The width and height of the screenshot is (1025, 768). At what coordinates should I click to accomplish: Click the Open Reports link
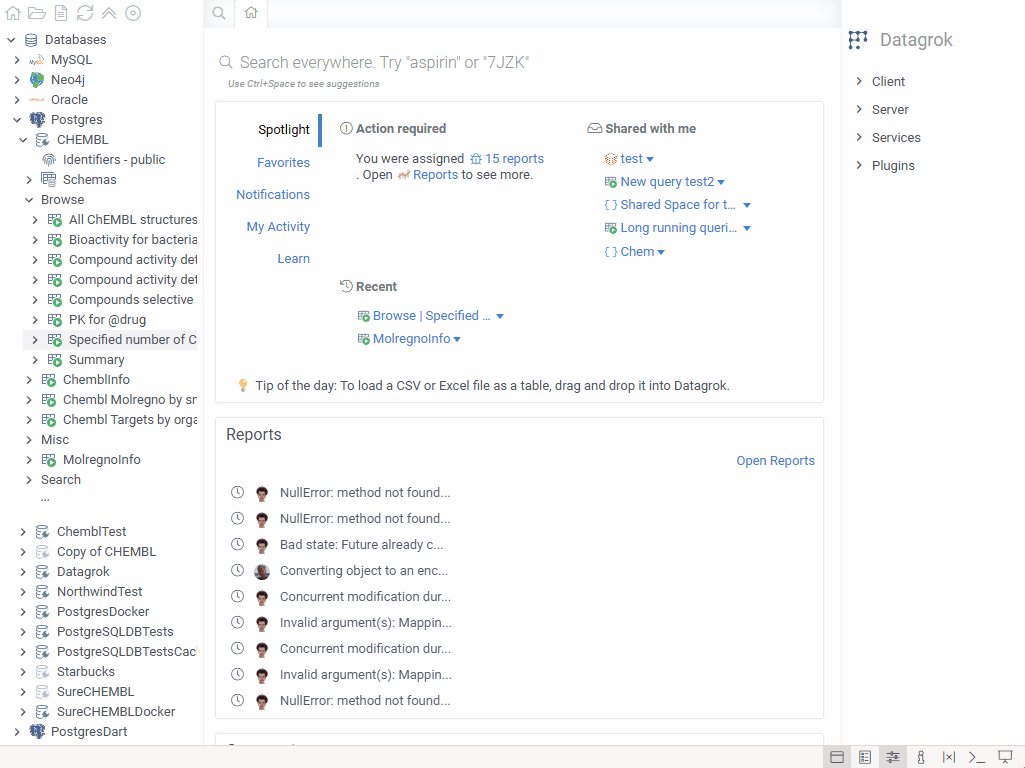click(775, 461)
